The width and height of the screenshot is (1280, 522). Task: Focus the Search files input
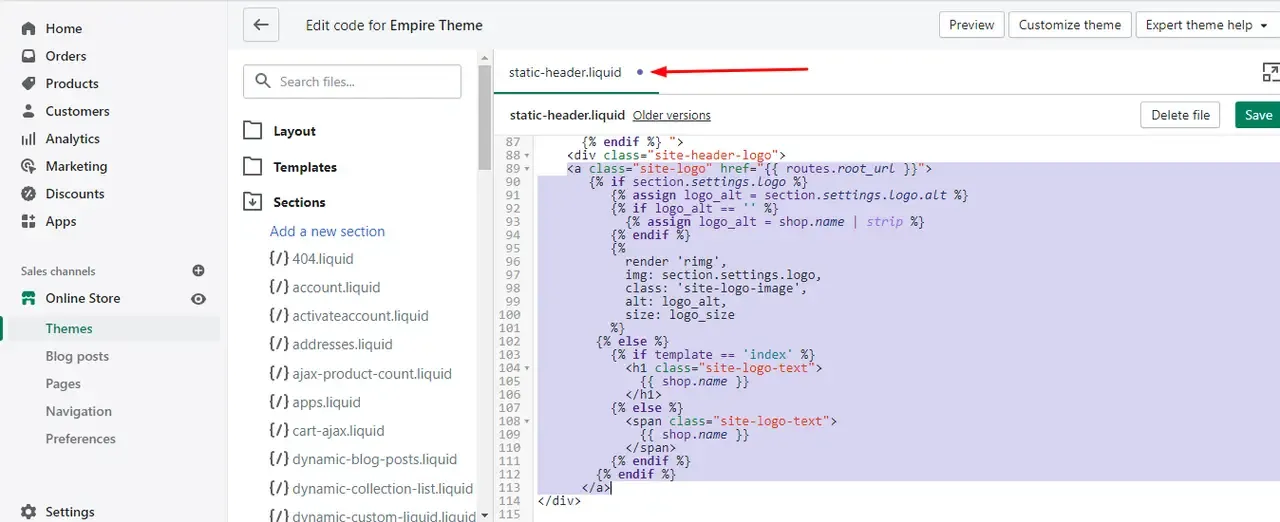[352, 82]
